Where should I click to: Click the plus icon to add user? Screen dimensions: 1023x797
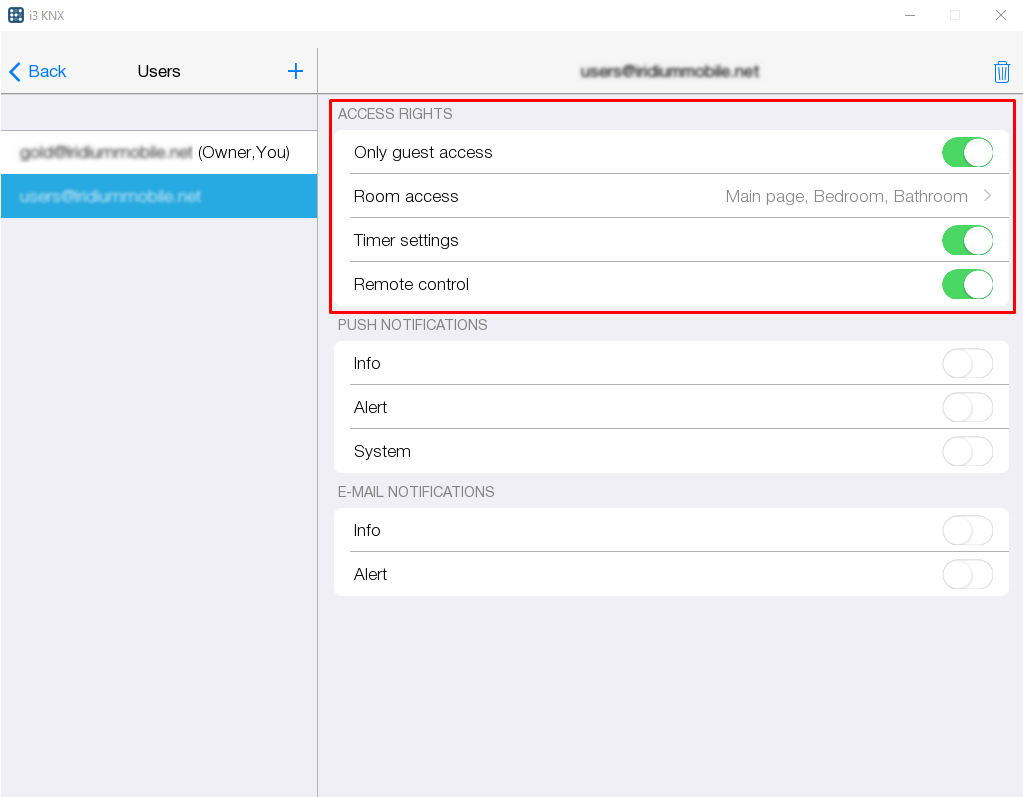[x=295, y=71]
